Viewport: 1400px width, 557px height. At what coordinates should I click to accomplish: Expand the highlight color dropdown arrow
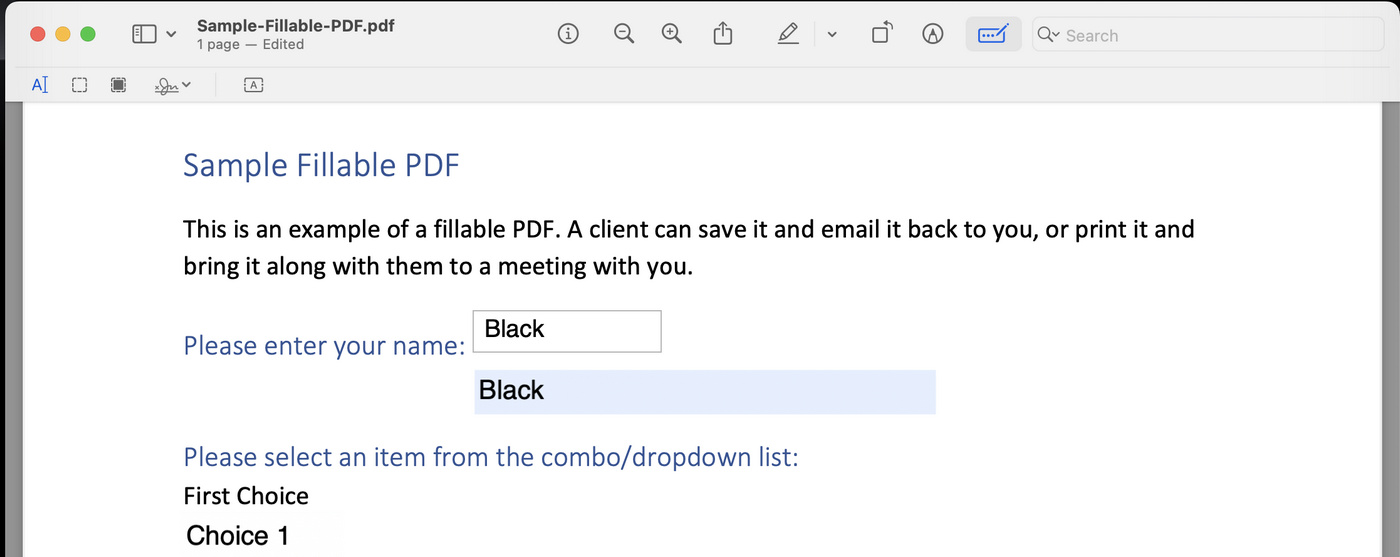[832, 35]
